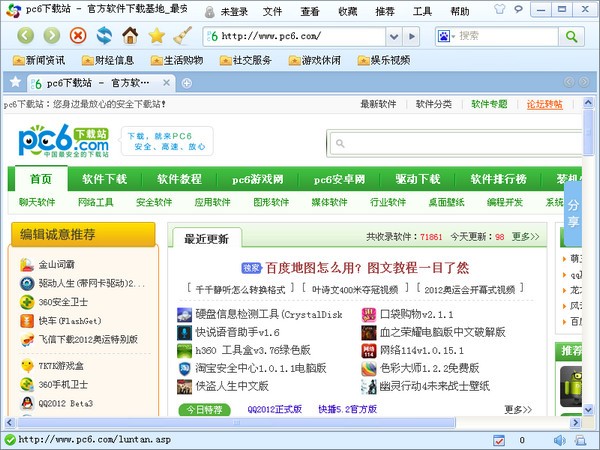Click the horizontal scrollbar thumb
600x450 pixels.
(x=237, y=423)
